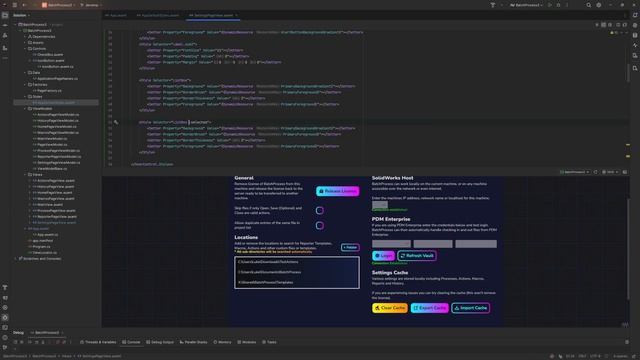Open the Debug tool window icon in left strip

5,318
